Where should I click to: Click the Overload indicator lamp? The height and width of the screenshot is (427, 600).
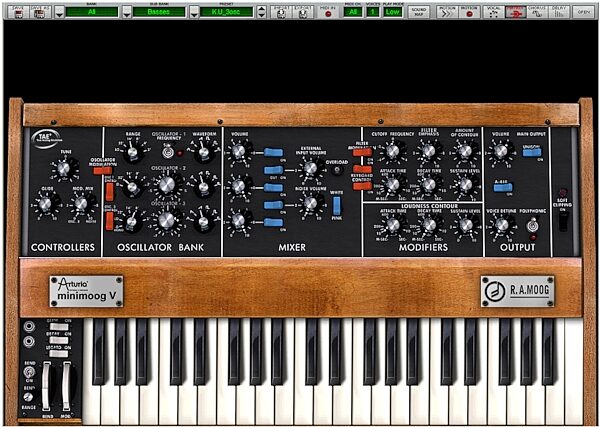coord(336,171)
